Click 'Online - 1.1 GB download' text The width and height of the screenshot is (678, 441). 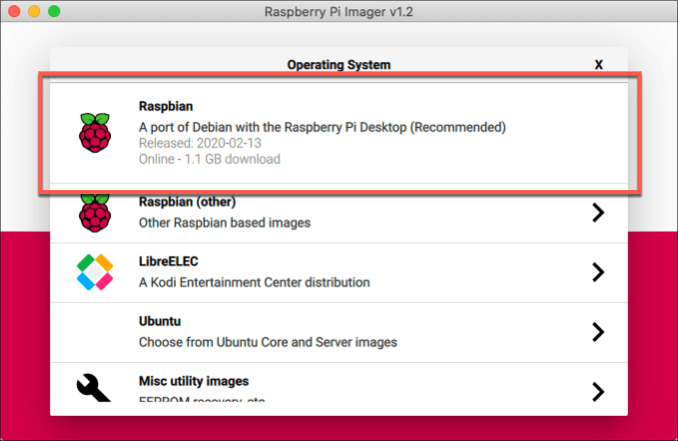click(x=209, y=159)
